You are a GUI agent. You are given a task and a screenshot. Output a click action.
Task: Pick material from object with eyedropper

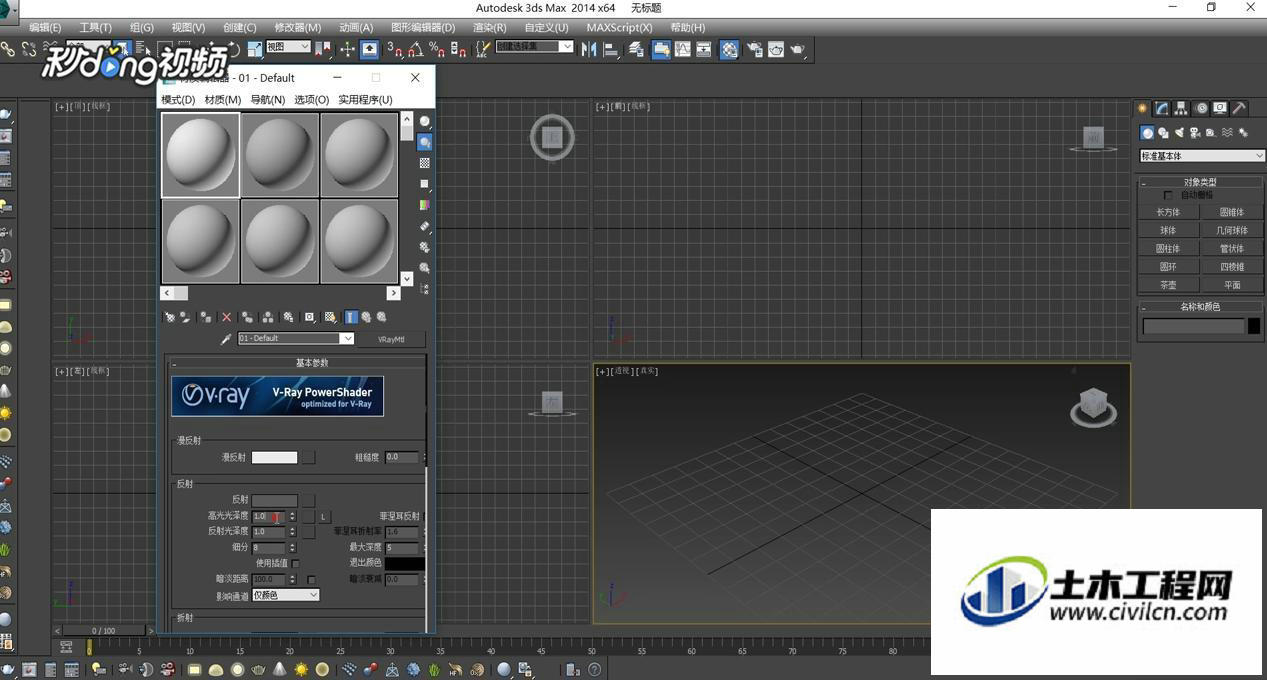pyautogui.click(x=226, y=339)
